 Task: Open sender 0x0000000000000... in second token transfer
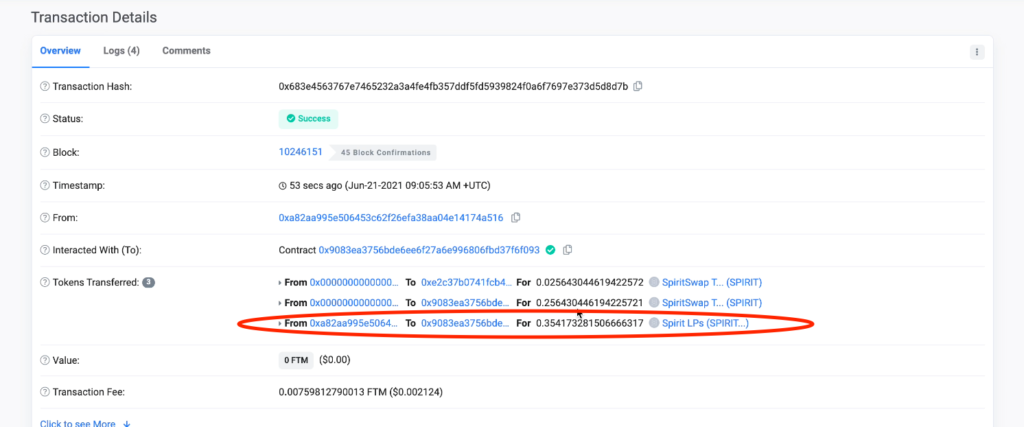point(354,303)
